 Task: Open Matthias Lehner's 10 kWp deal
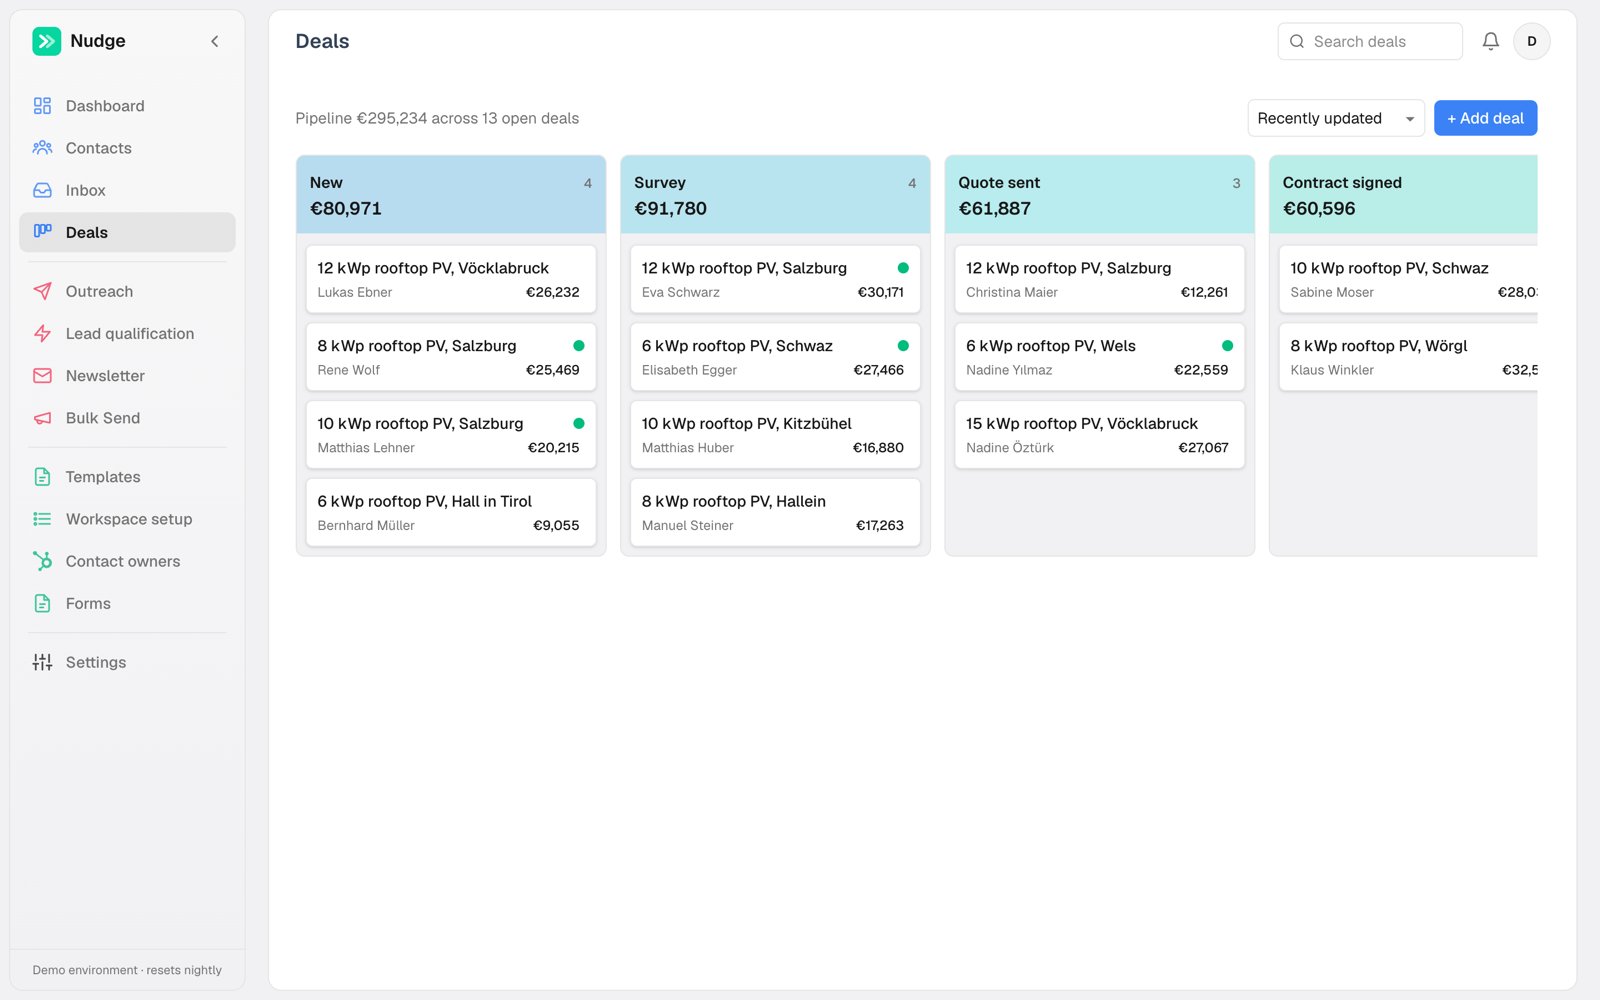point(451,435)
